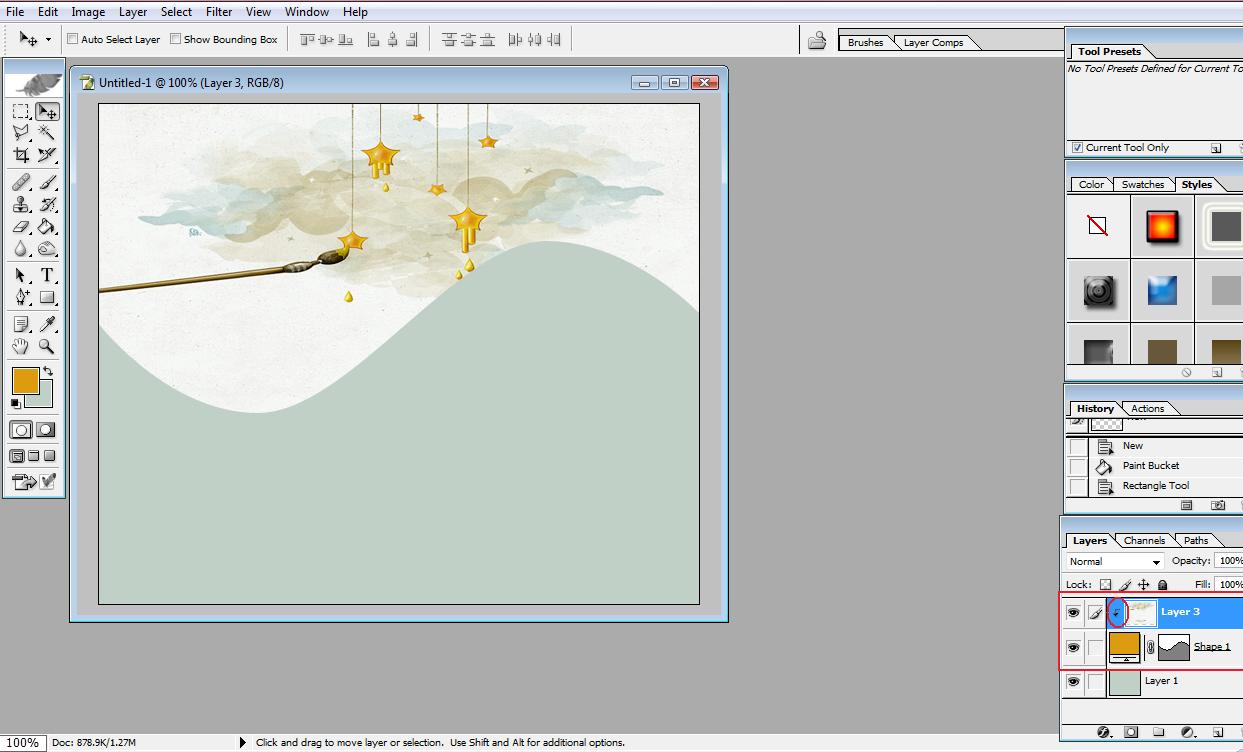Select the Horizontal Type tool
This screenshot has width=1243, height=752.
click(x=47, y=275)
